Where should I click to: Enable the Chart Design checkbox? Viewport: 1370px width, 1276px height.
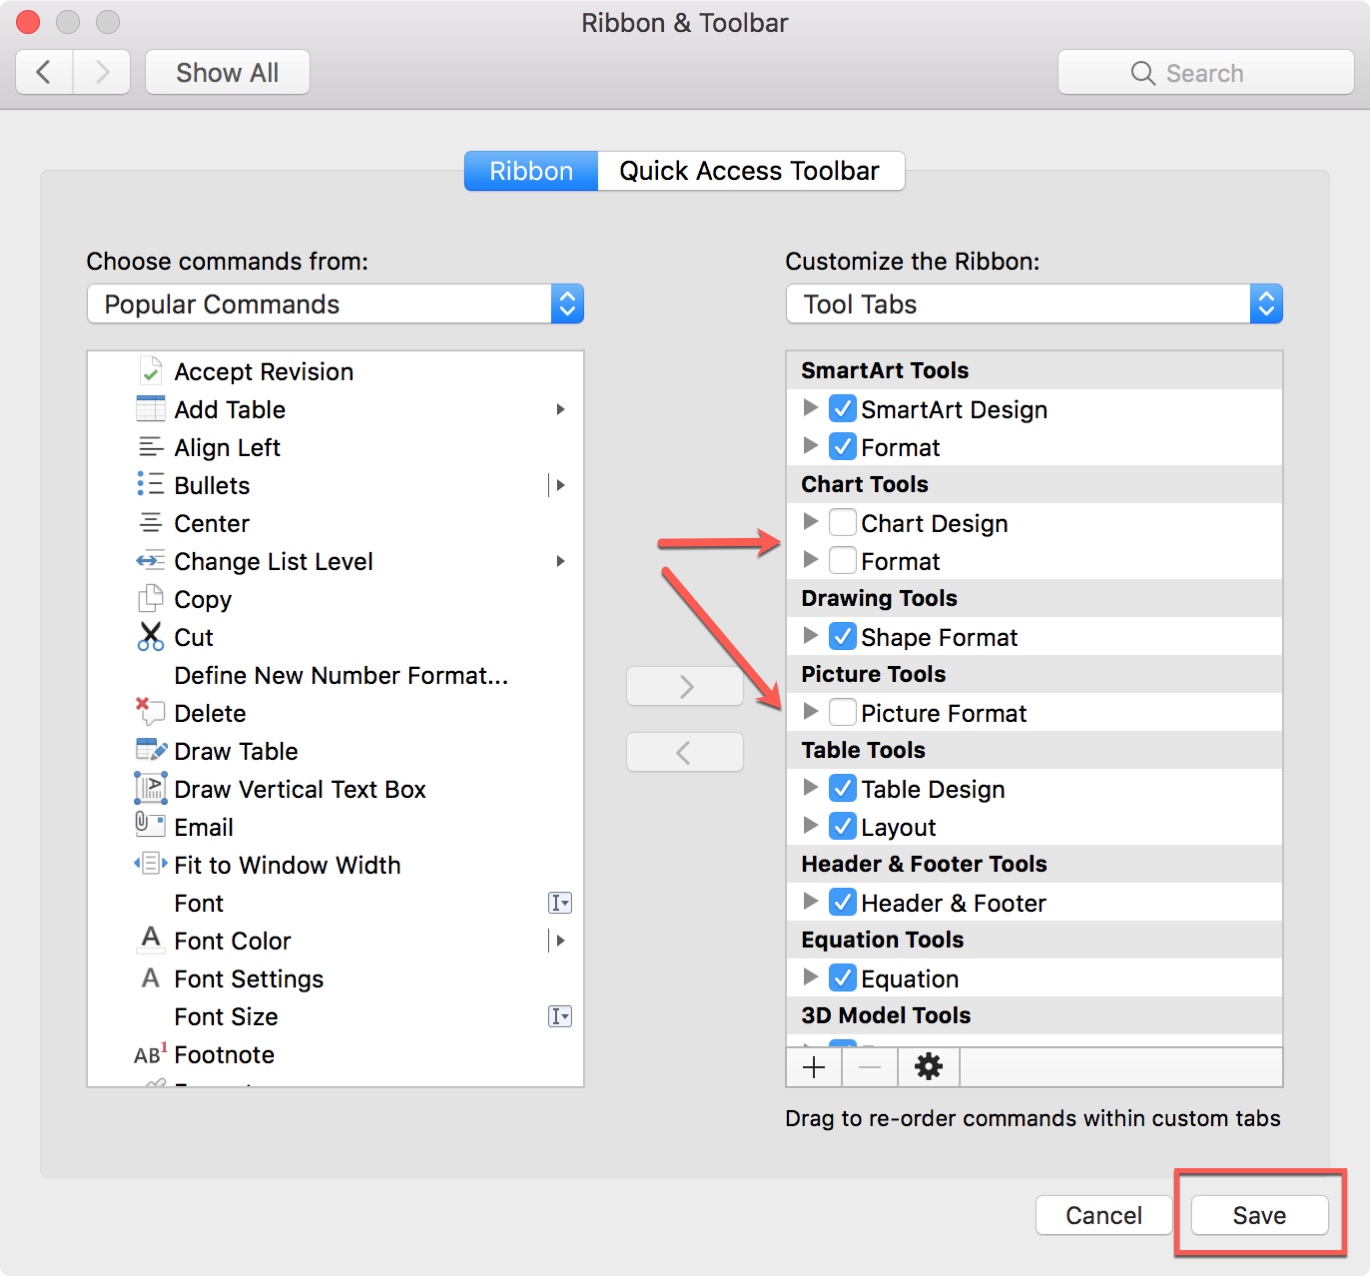843,522
